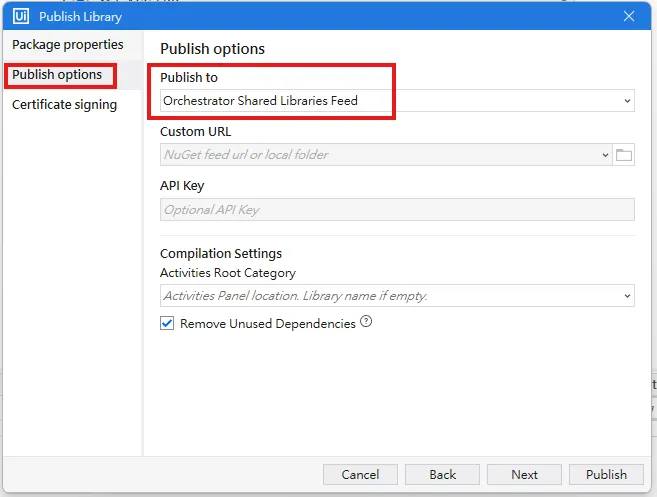Open the Certificate signing tab
Image resolution: width=657 pixels, height=497 pixels.
point(64,105)
